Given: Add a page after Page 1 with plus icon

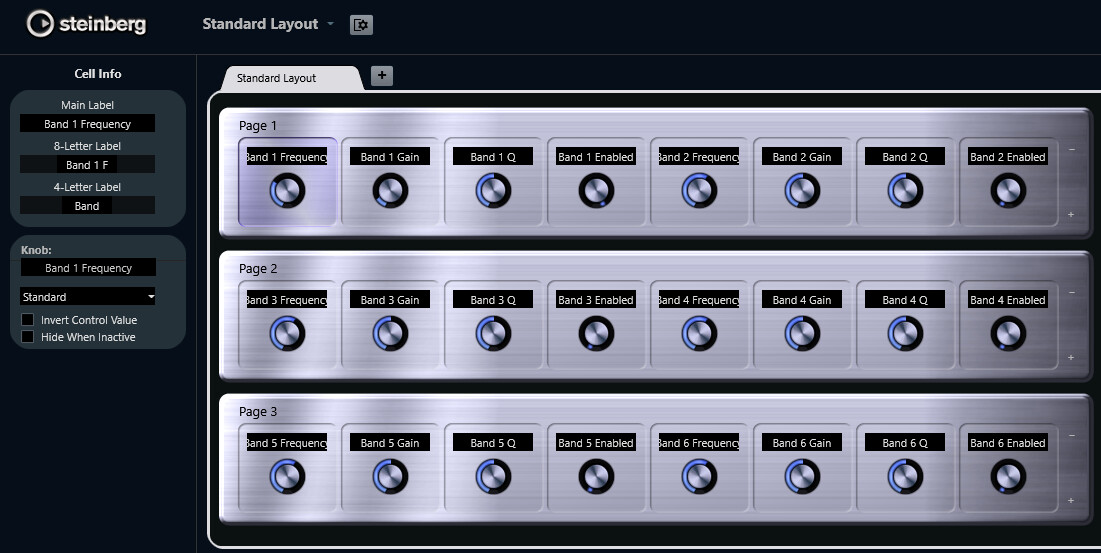Looking at the screenshot, I should [1071, 214].
